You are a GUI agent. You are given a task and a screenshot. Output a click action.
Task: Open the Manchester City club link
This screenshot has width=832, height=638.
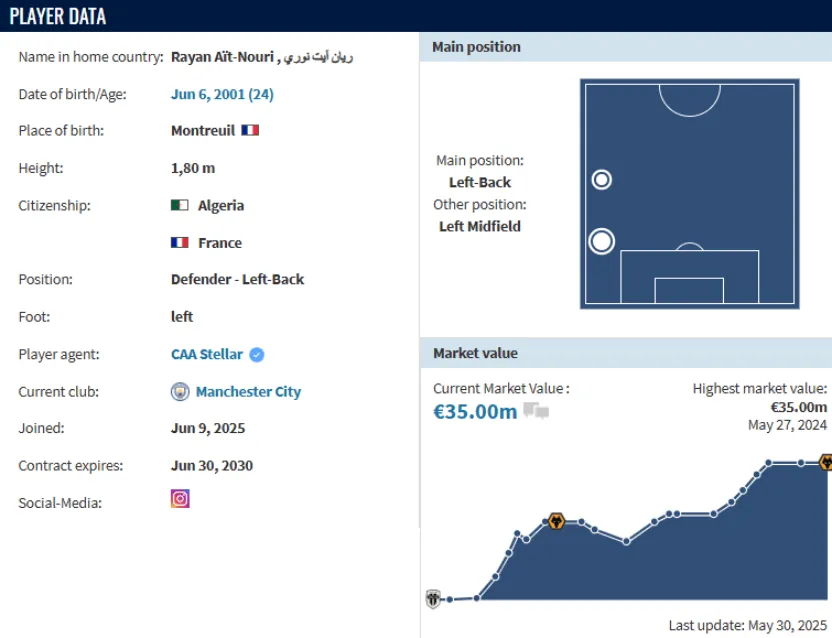[248, 392]
